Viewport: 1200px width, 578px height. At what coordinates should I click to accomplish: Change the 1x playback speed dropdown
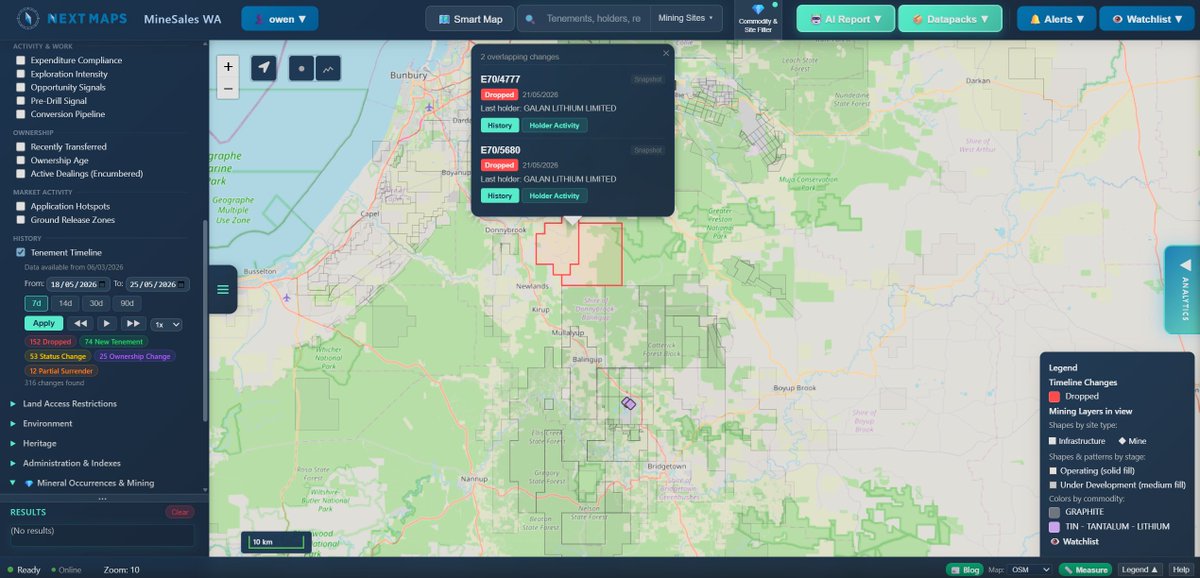pyautogui.click(x=166, y=324)
